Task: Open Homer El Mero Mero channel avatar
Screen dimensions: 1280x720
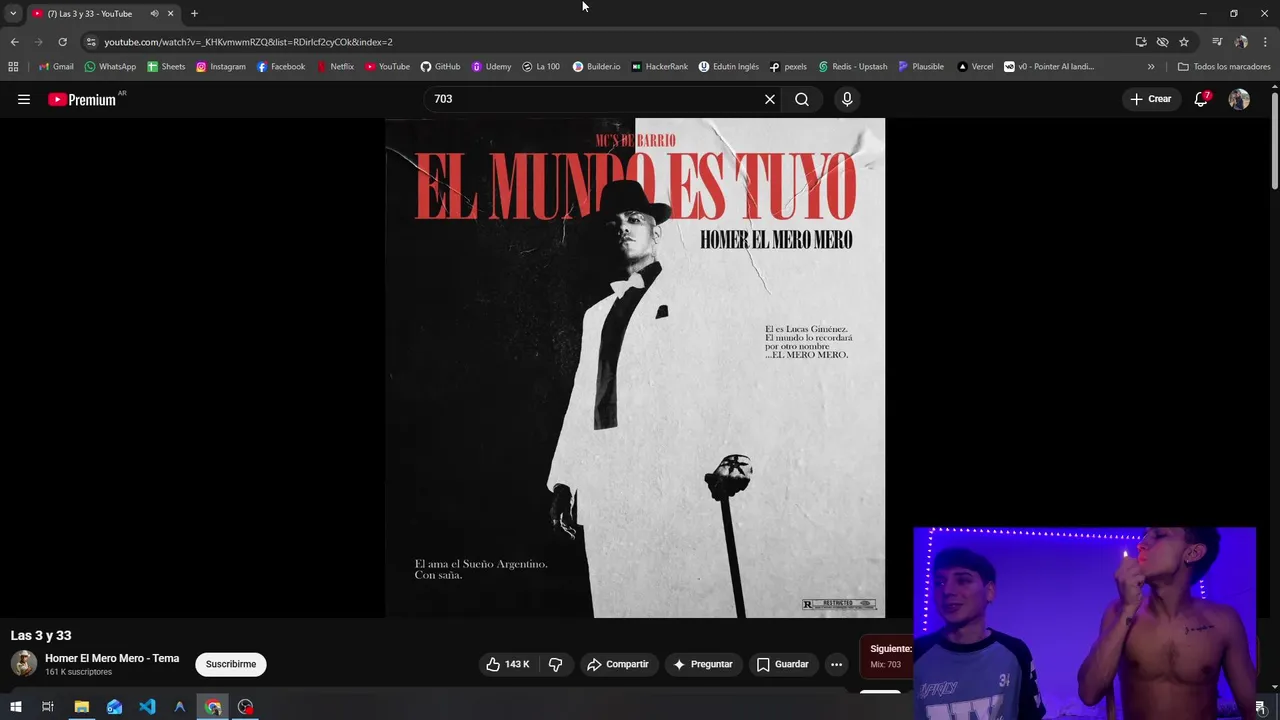Action: pos(24,663)
